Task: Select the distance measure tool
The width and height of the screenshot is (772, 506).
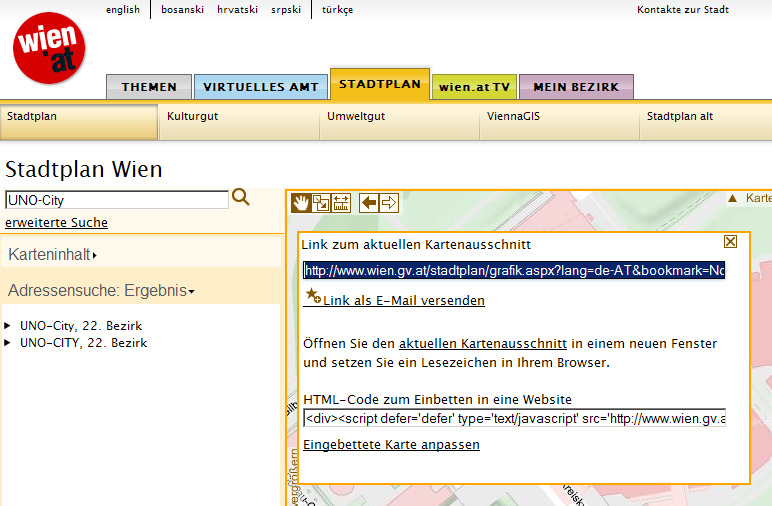Action: [341, 203]
